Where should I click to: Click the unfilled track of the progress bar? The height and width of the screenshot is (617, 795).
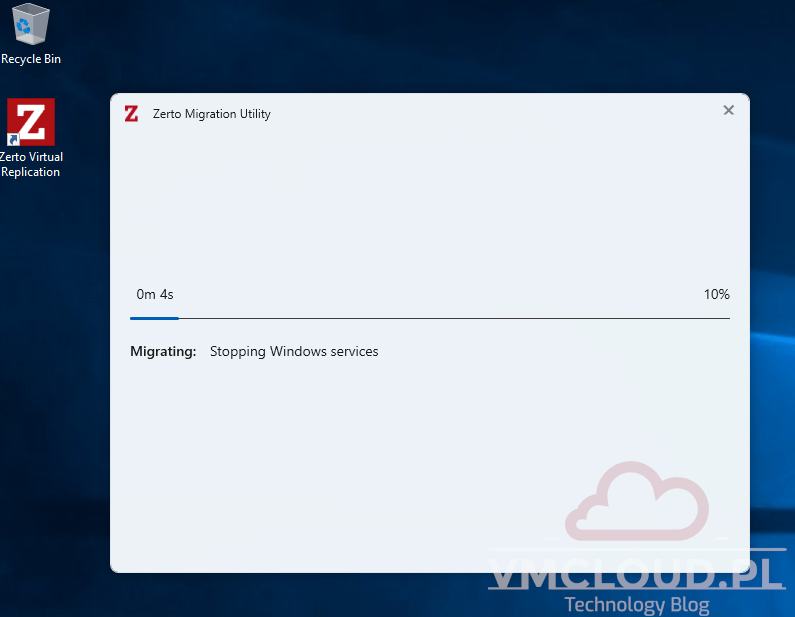point(450,318)
